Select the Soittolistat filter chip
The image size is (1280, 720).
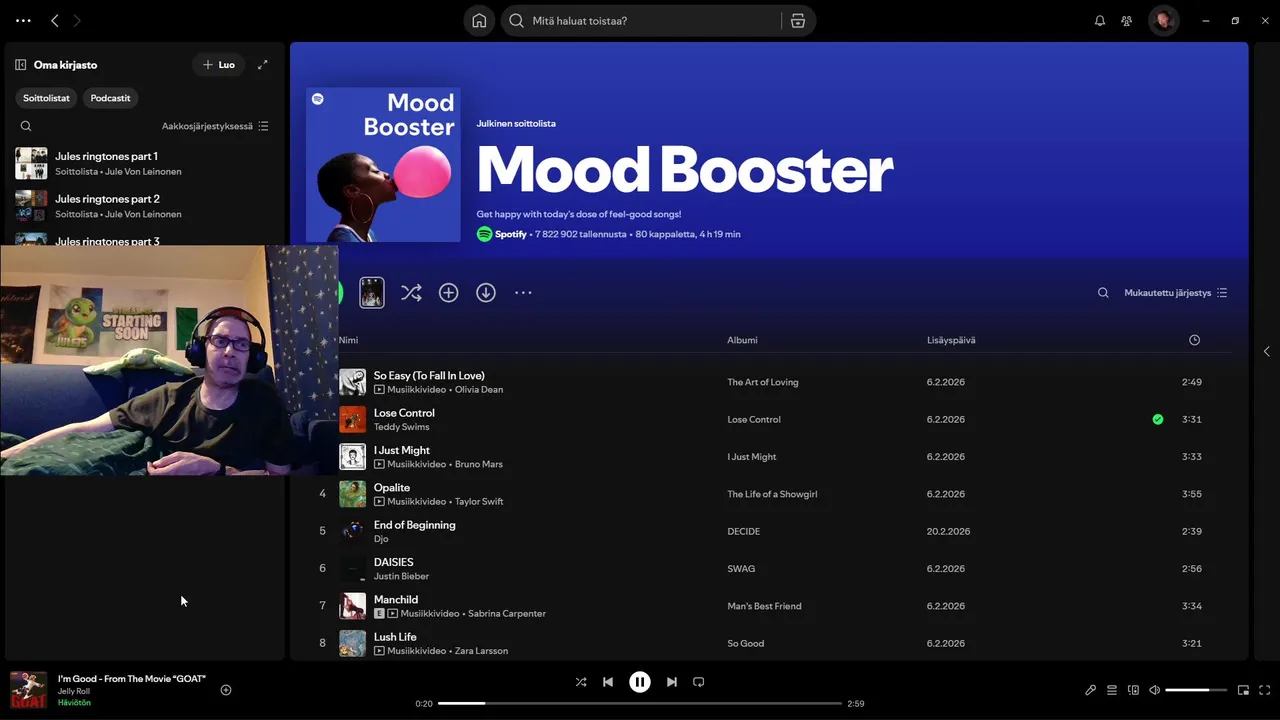click(46, 98)
